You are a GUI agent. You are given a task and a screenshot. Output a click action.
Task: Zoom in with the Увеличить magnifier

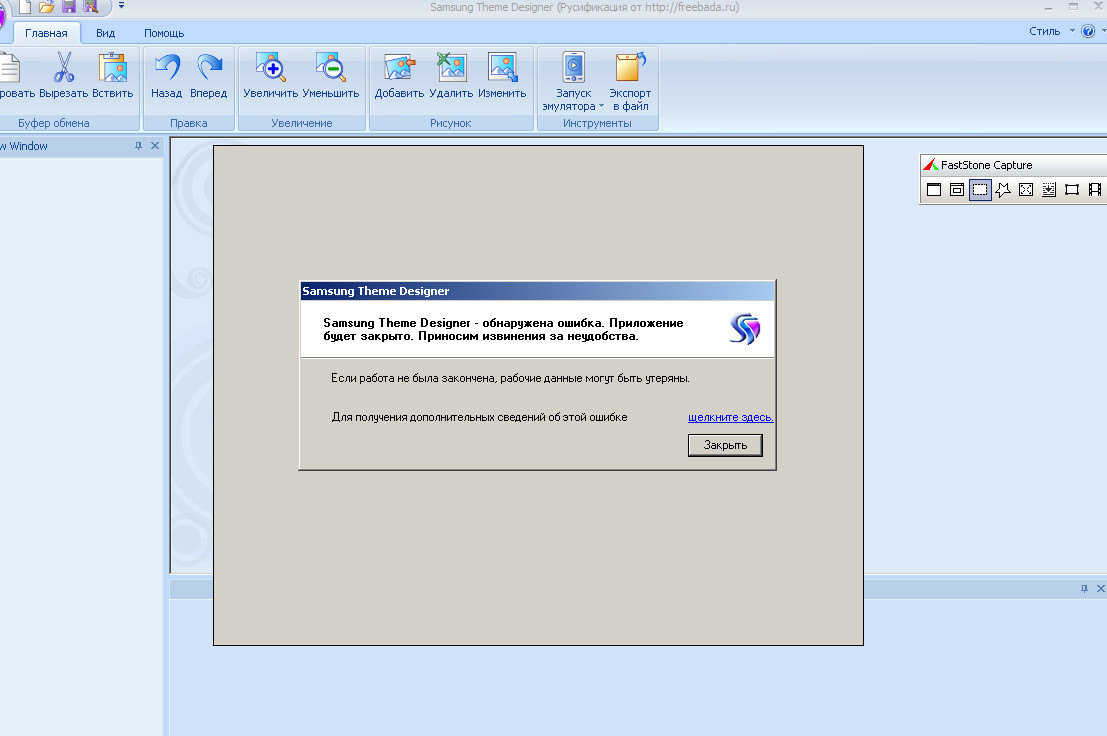[x=270, y=68]
